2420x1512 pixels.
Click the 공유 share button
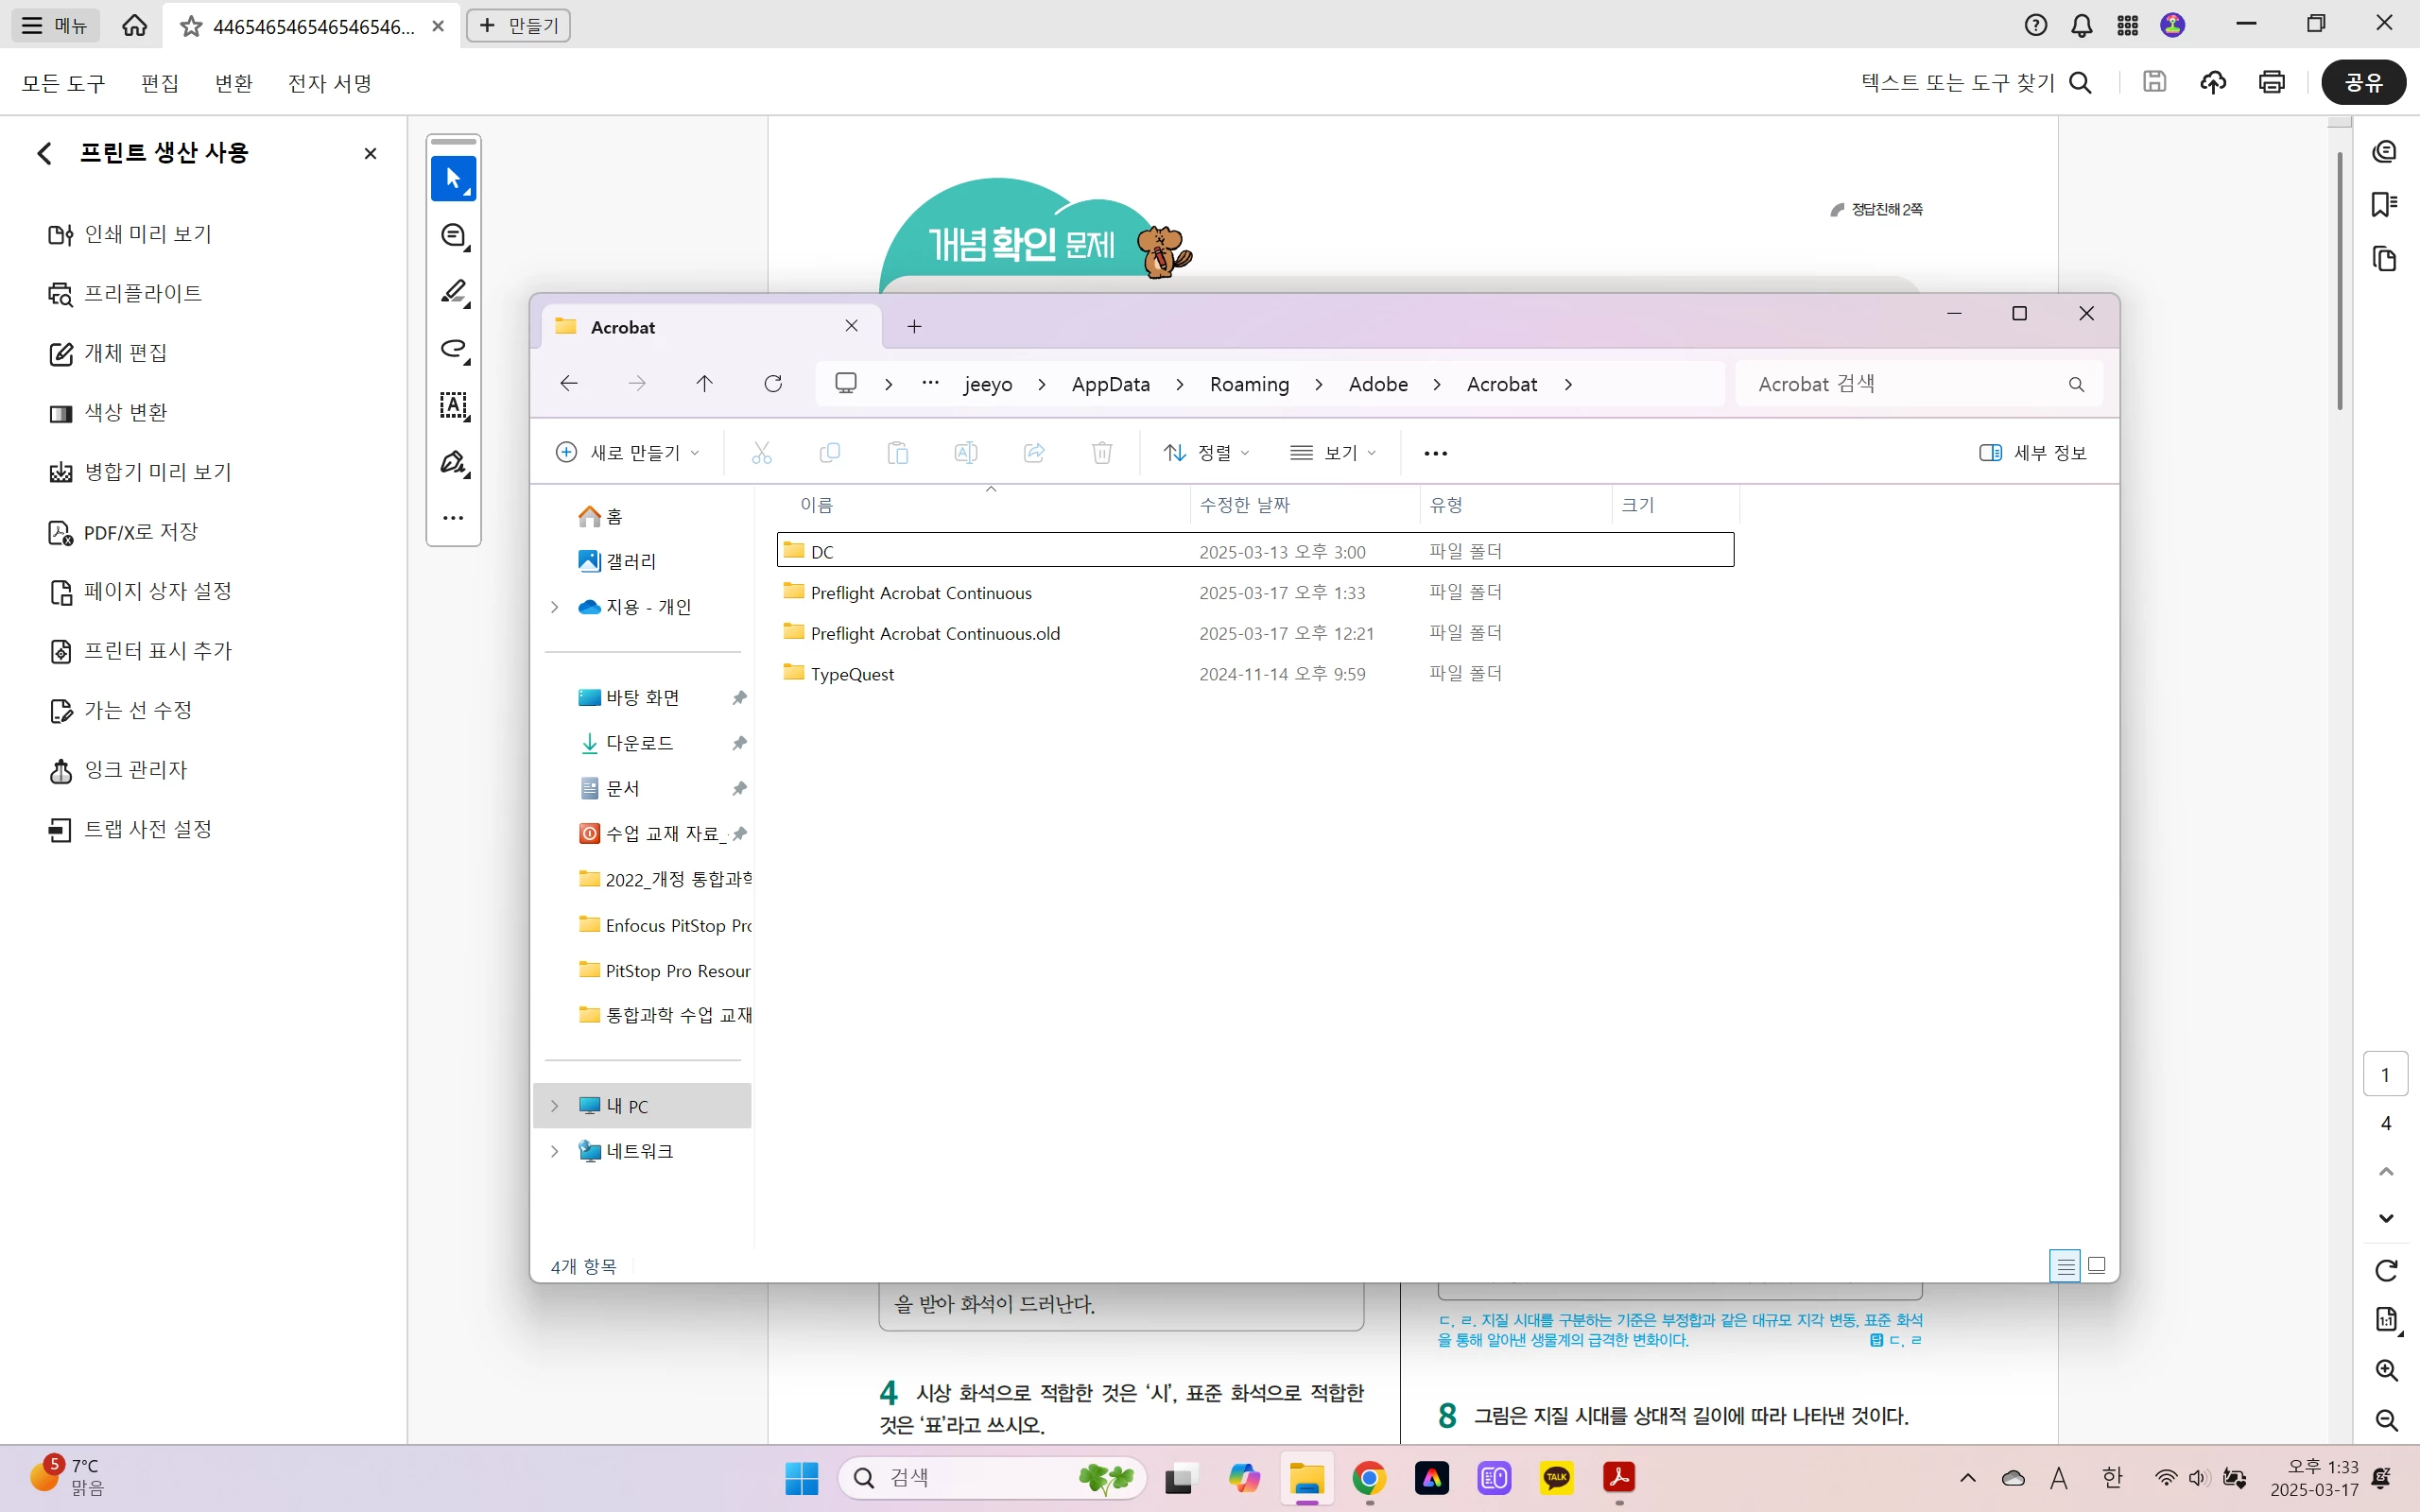pyautogui.click(x=2363, y=82)
